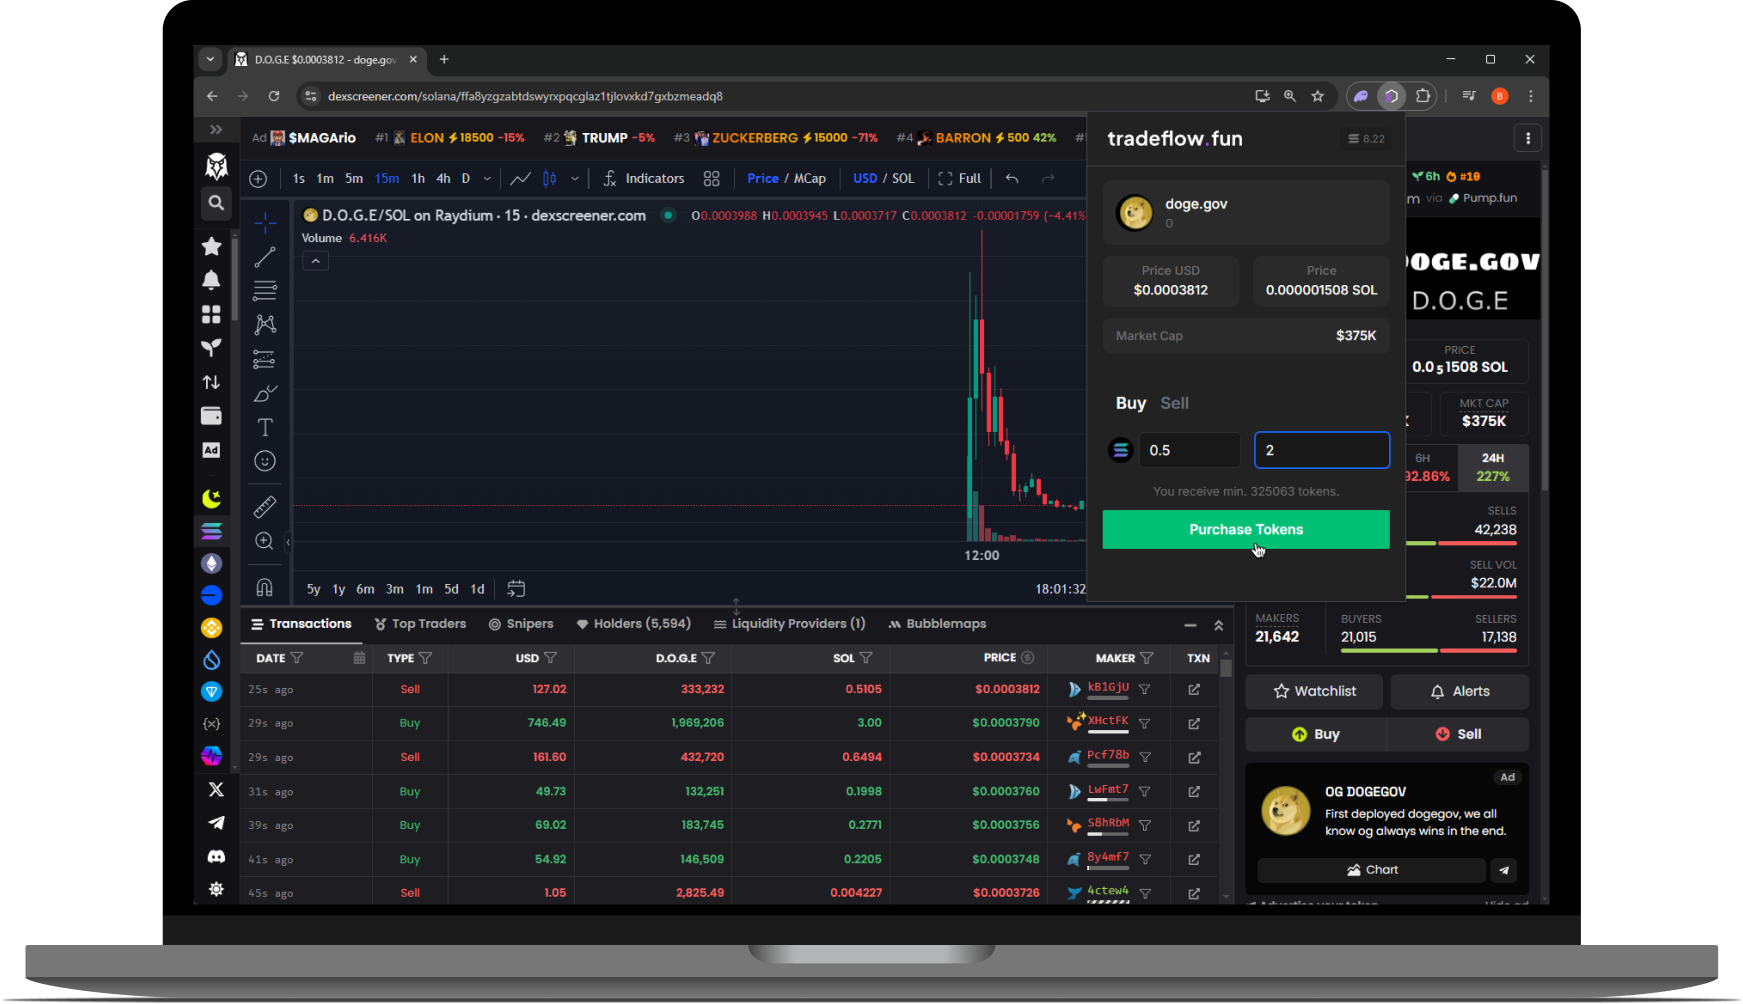Switch chart currency to USD
This screenshot has width=1743, height=1004.
point(865,178)
